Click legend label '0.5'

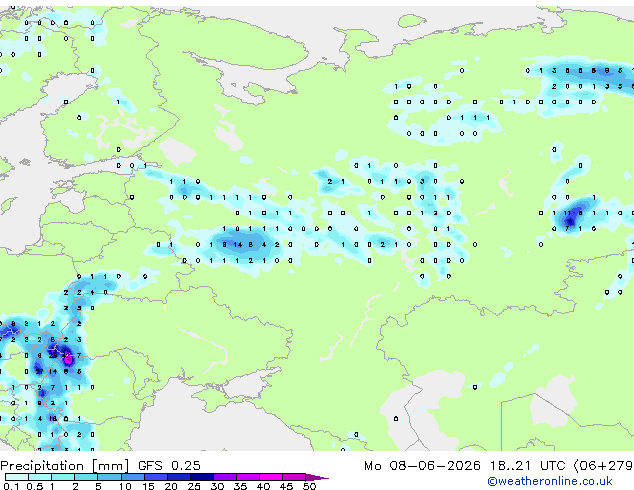pos(35,486)
